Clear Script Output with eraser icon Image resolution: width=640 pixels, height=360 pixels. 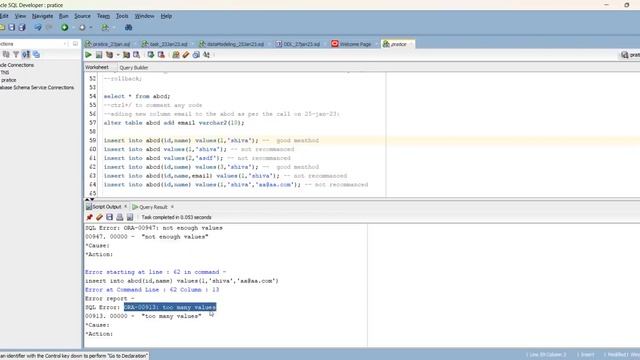click(99, 217)
